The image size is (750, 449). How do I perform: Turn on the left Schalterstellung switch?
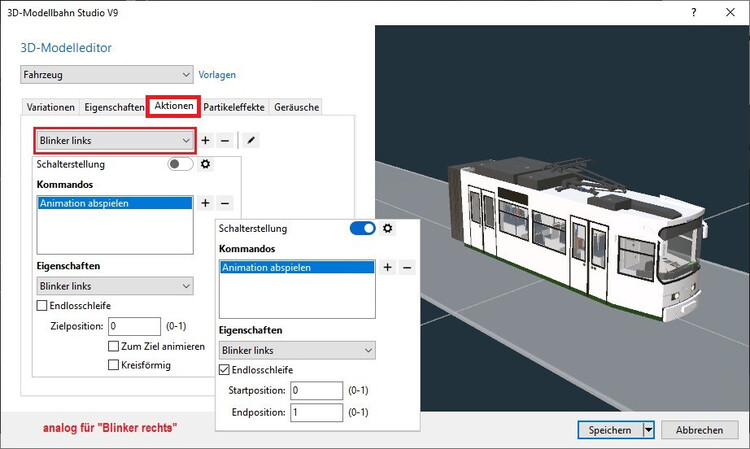click(x=181, y=164)
